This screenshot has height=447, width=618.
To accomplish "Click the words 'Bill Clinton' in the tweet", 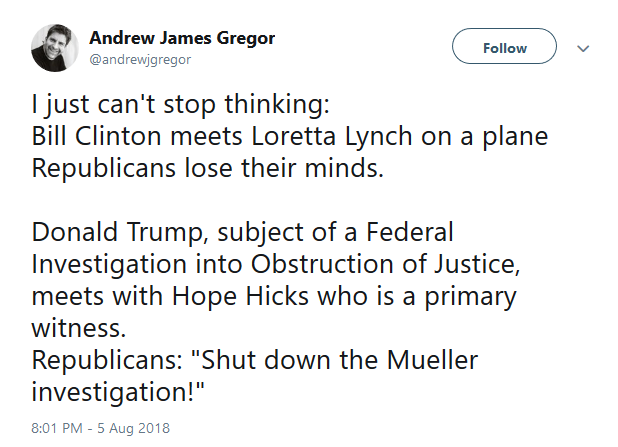I will pyautogui.click(x=97, y=136).
